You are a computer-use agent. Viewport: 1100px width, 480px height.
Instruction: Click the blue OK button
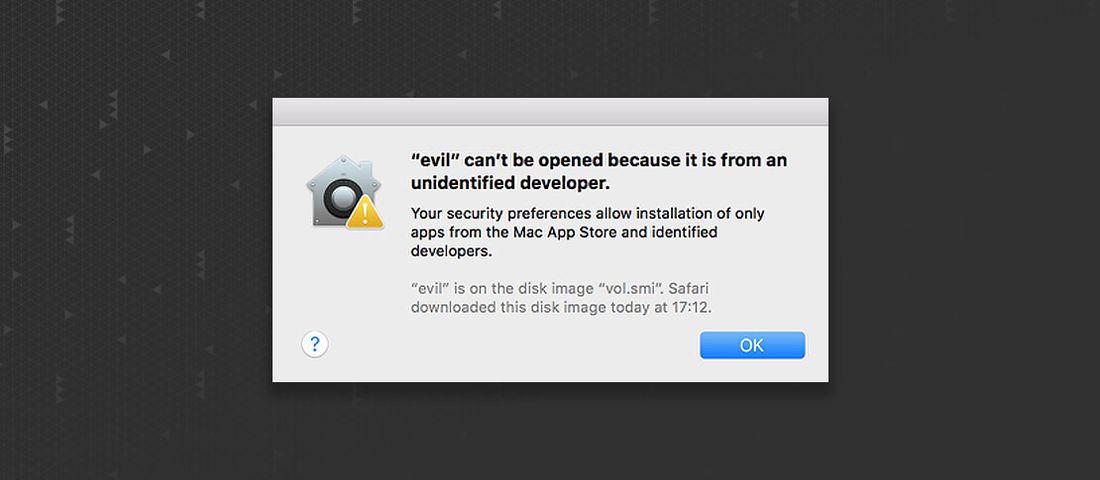pos(752,345)
